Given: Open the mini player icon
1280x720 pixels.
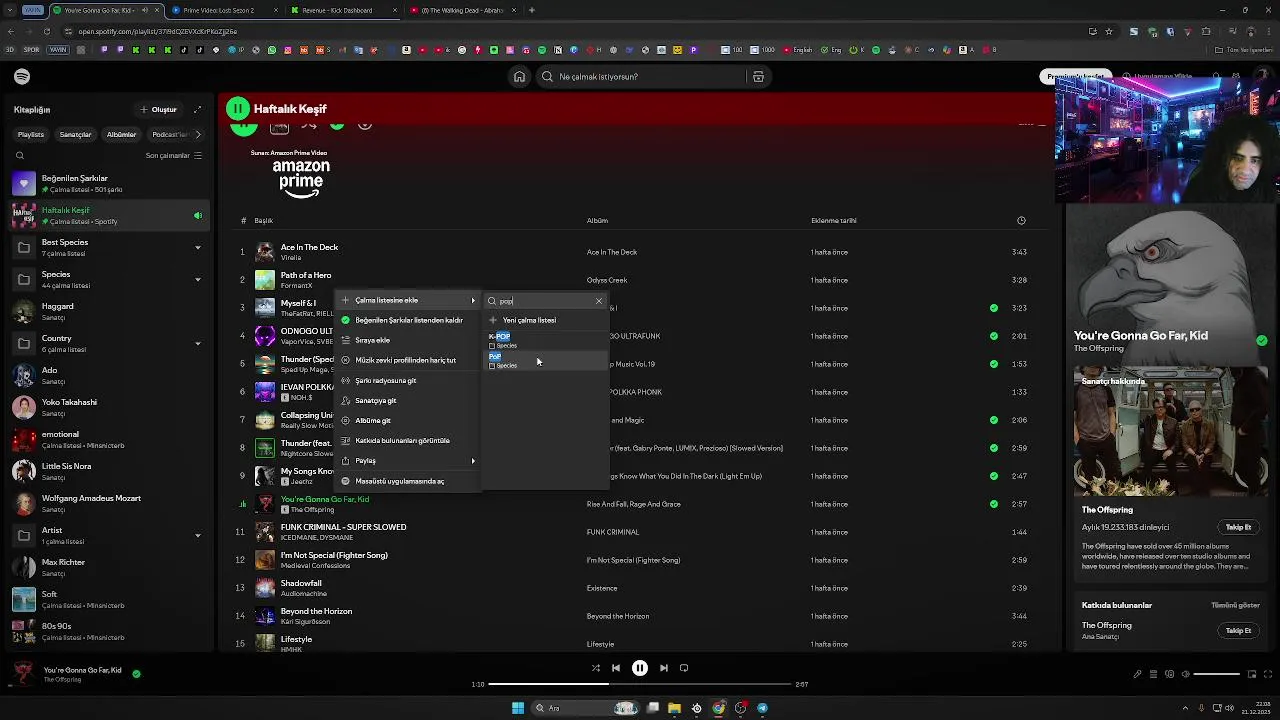Looking at the screenshot, I should click(1250, 674).
